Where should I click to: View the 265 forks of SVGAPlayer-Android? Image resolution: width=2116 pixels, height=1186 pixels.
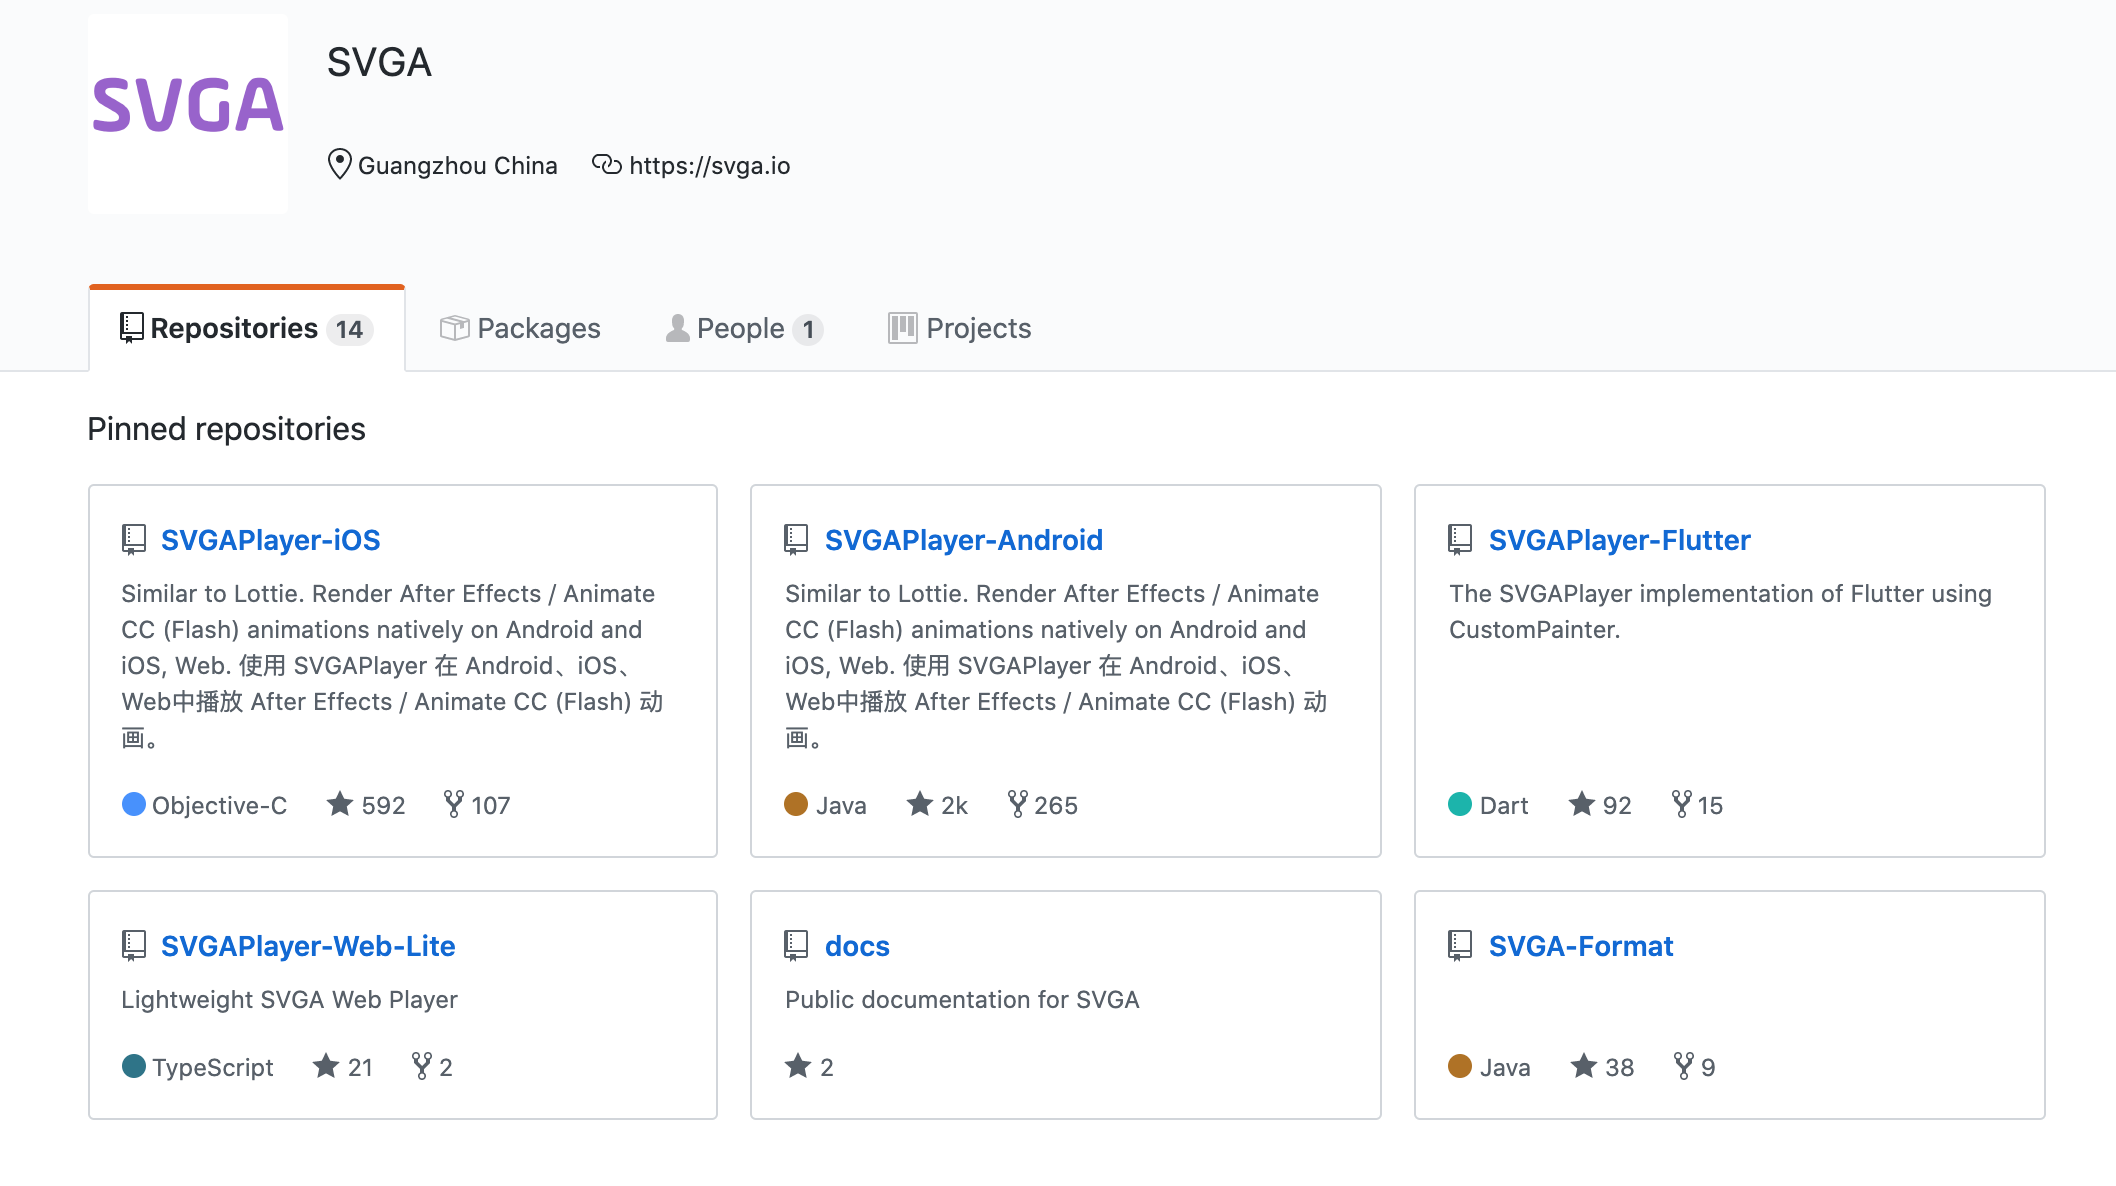(x=1042, y=805)
